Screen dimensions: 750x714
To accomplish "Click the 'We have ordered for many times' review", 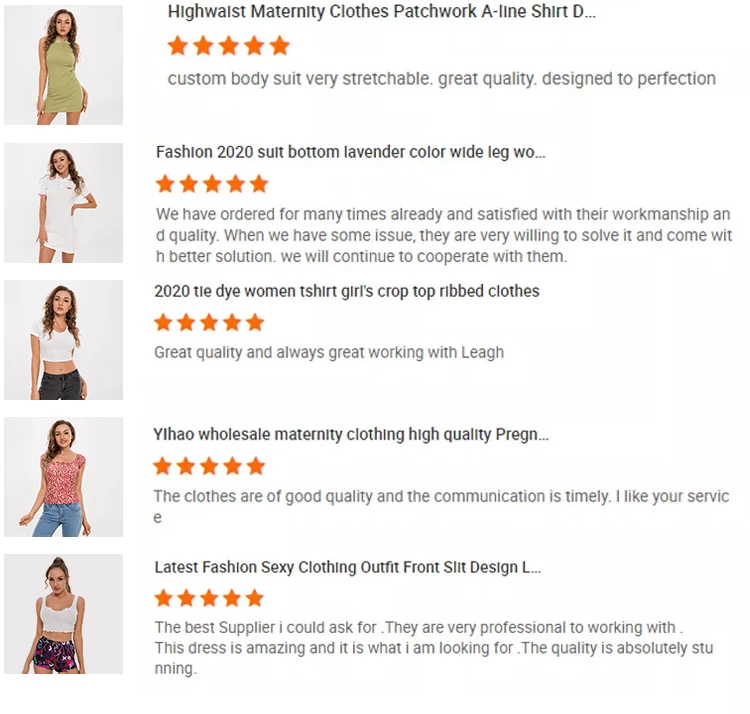I will (443, 235).
